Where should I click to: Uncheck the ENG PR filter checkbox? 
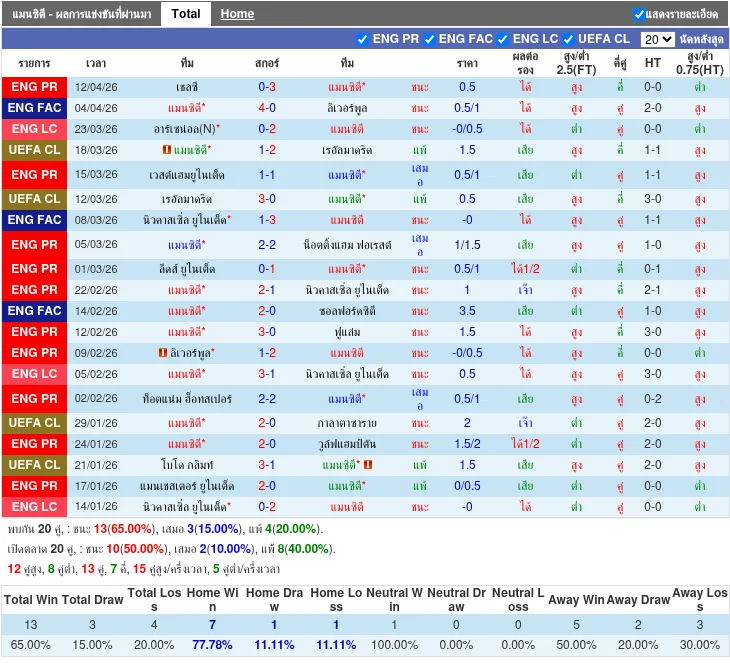click(x=362, y=39)
